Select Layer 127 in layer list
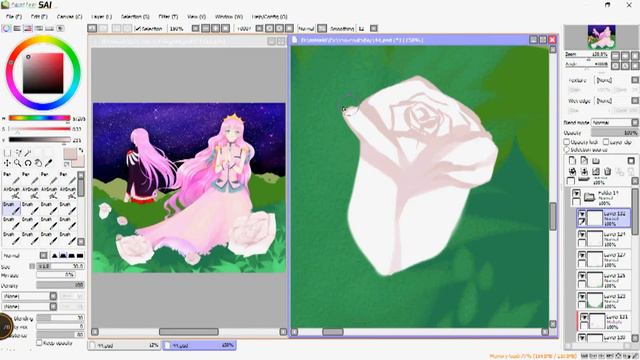The image size is (640, 360). click(x=604, y=259)
